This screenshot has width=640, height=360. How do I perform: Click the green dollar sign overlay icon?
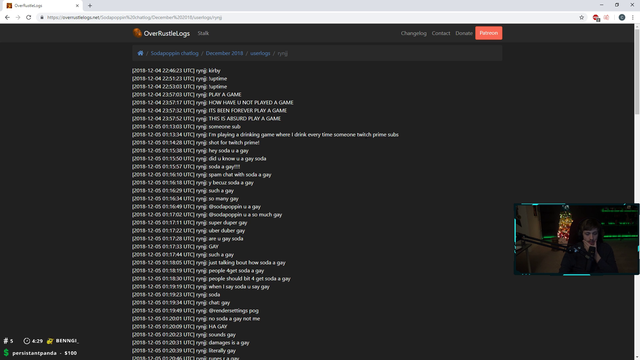click(6, 352)
